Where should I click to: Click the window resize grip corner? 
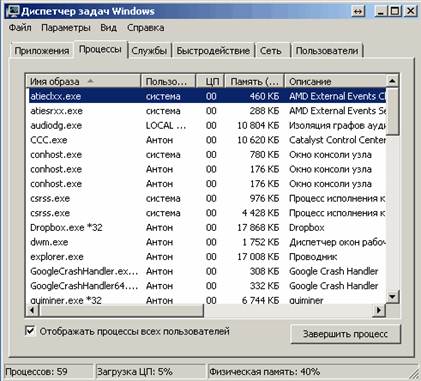point(413,373)
